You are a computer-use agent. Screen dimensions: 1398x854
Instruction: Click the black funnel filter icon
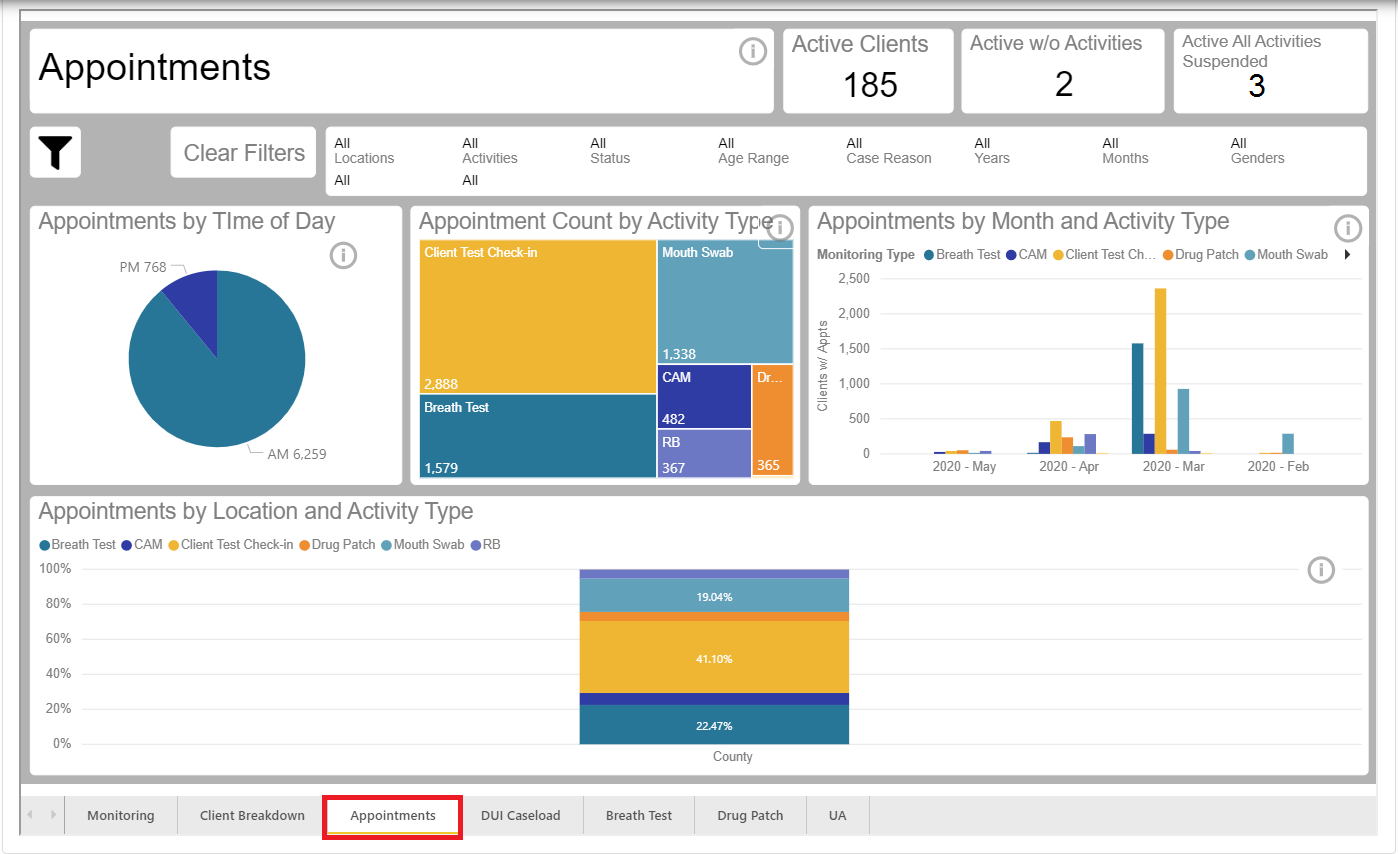point(56,153)
